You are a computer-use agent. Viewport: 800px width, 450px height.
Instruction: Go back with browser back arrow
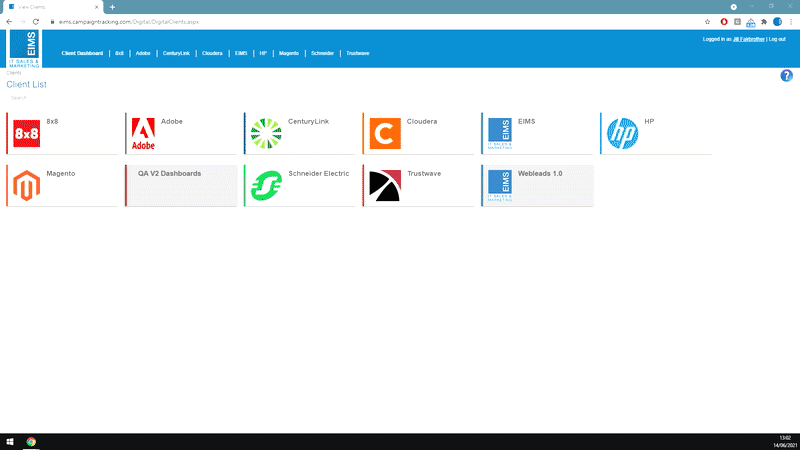(9, 22)
